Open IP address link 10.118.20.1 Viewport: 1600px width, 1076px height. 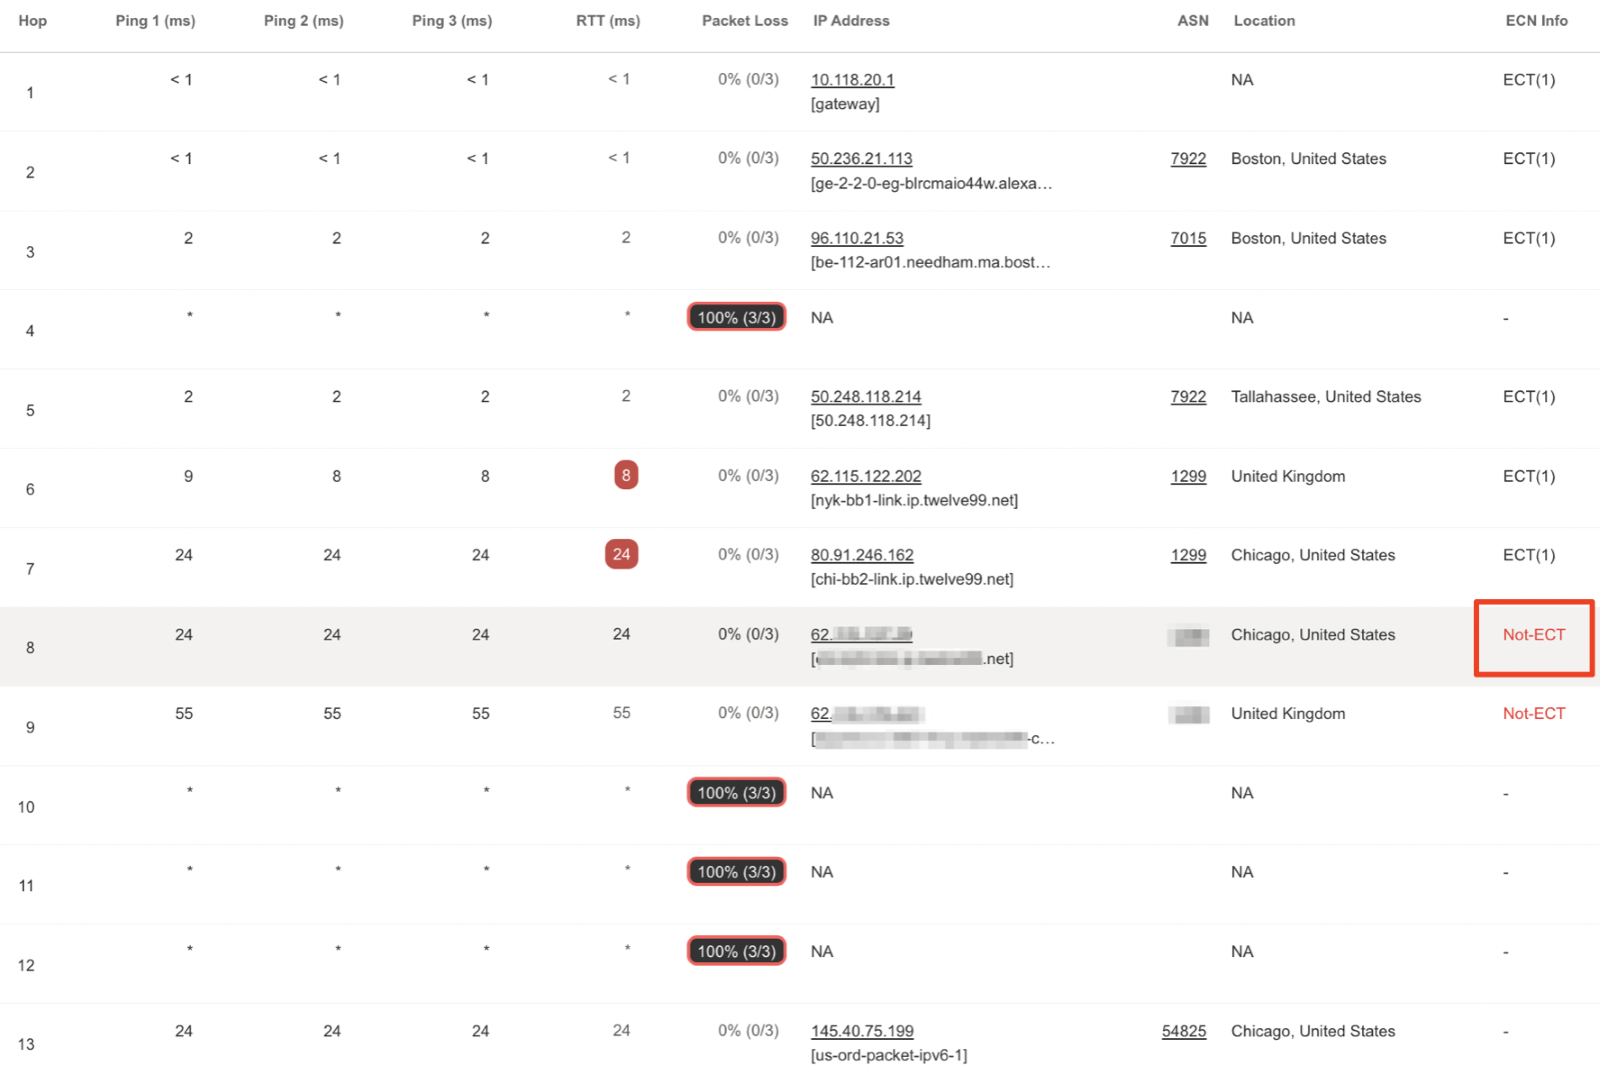[x=852, y=80]
